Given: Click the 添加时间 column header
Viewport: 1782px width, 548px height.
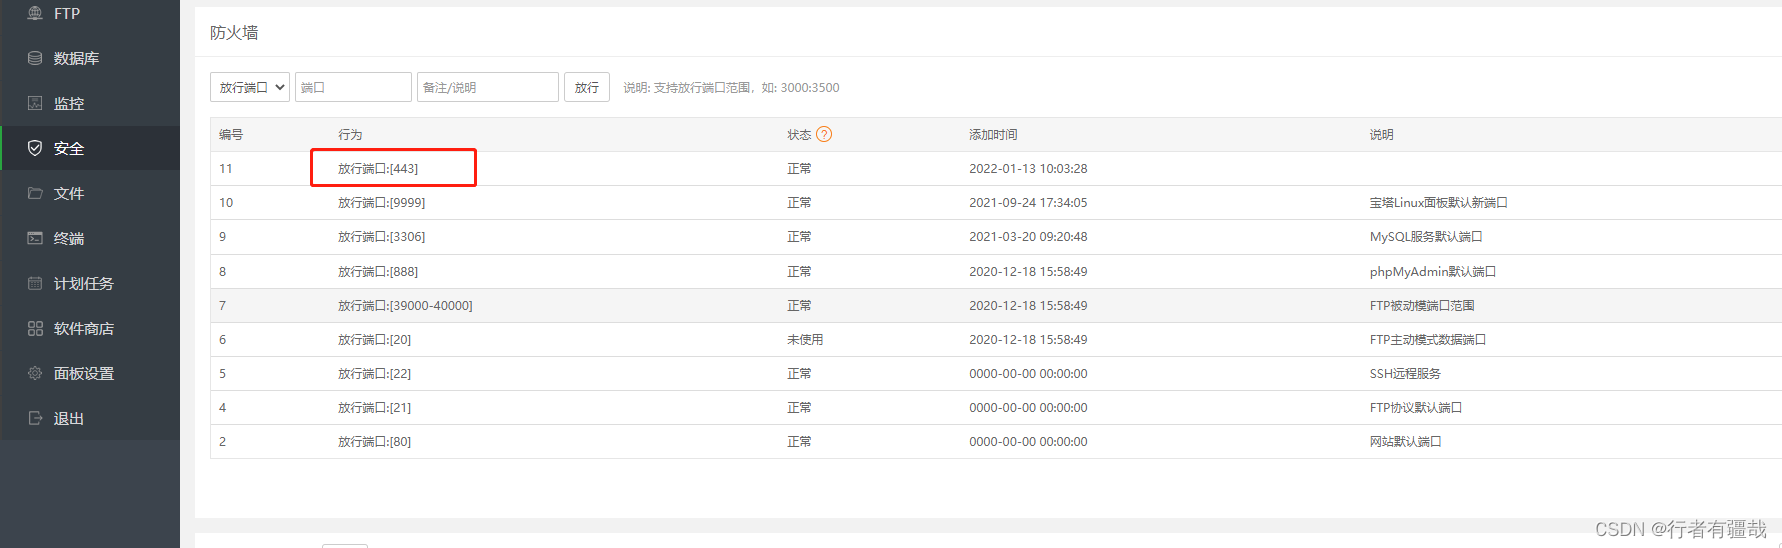Looking at the screenshot, I should [993, 134].
